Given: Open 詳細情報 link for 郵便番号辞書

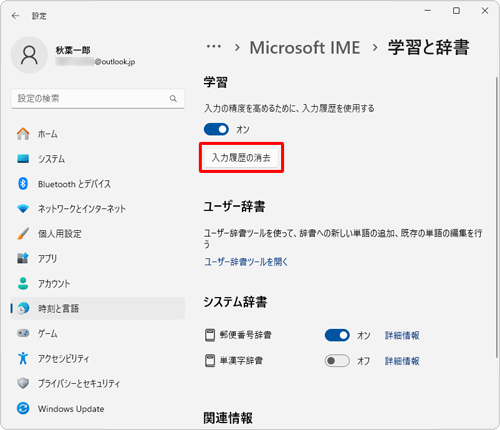Looking at the screenshot, I should point(402,335).
